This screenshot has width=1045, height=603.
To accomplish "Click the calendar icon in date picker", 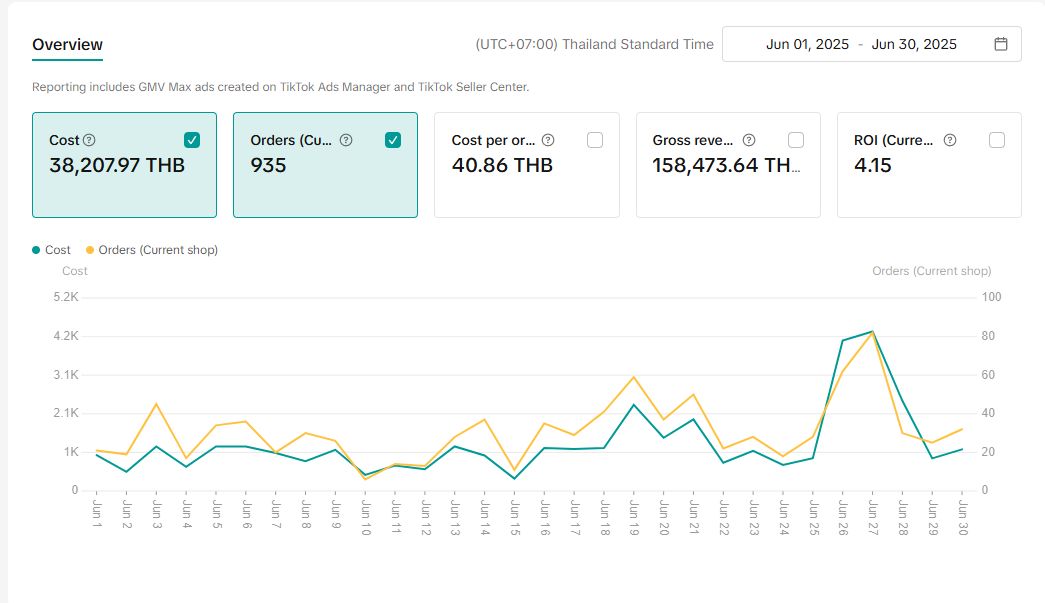I will [1001, 44].
